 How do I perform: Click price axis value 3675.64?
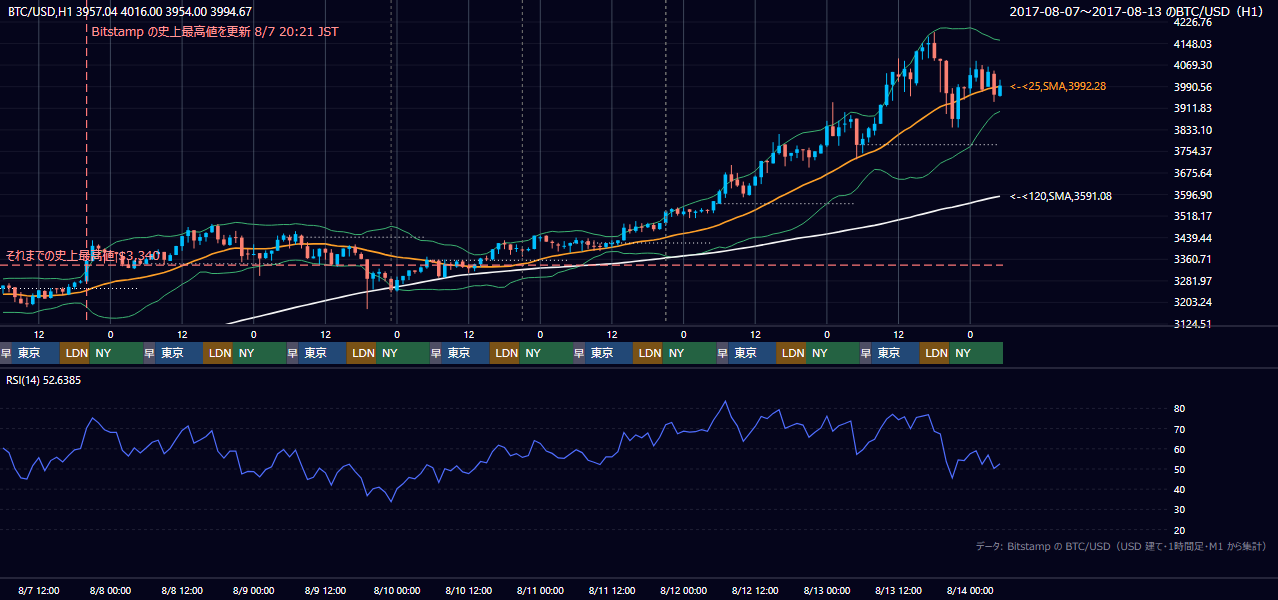tap(1193, 173)
